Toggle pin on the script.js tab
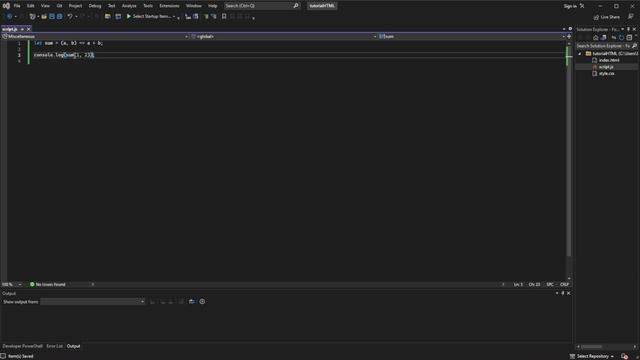640x360 pixels. (x=22, y=29)
